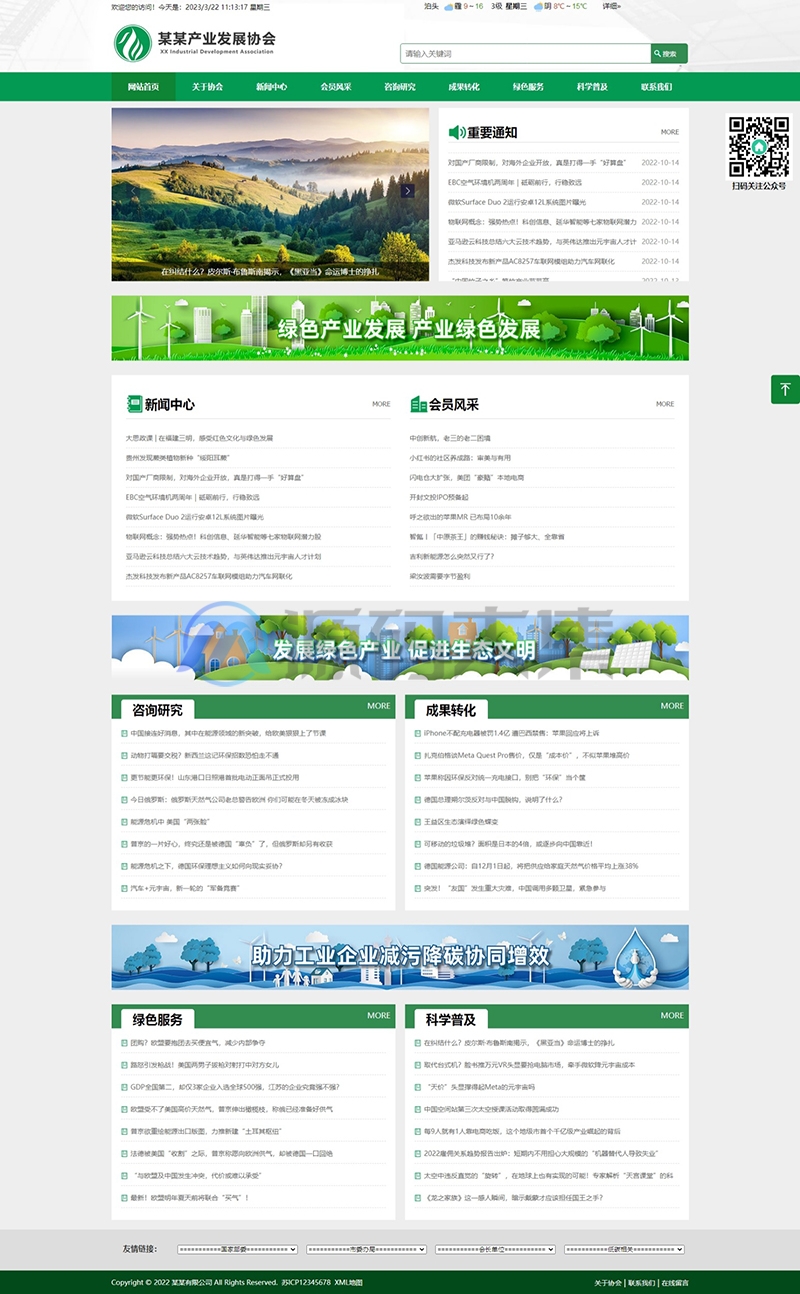
Task: Open 科学普及 item 取代台式机？
Action: pos(529,1064)
